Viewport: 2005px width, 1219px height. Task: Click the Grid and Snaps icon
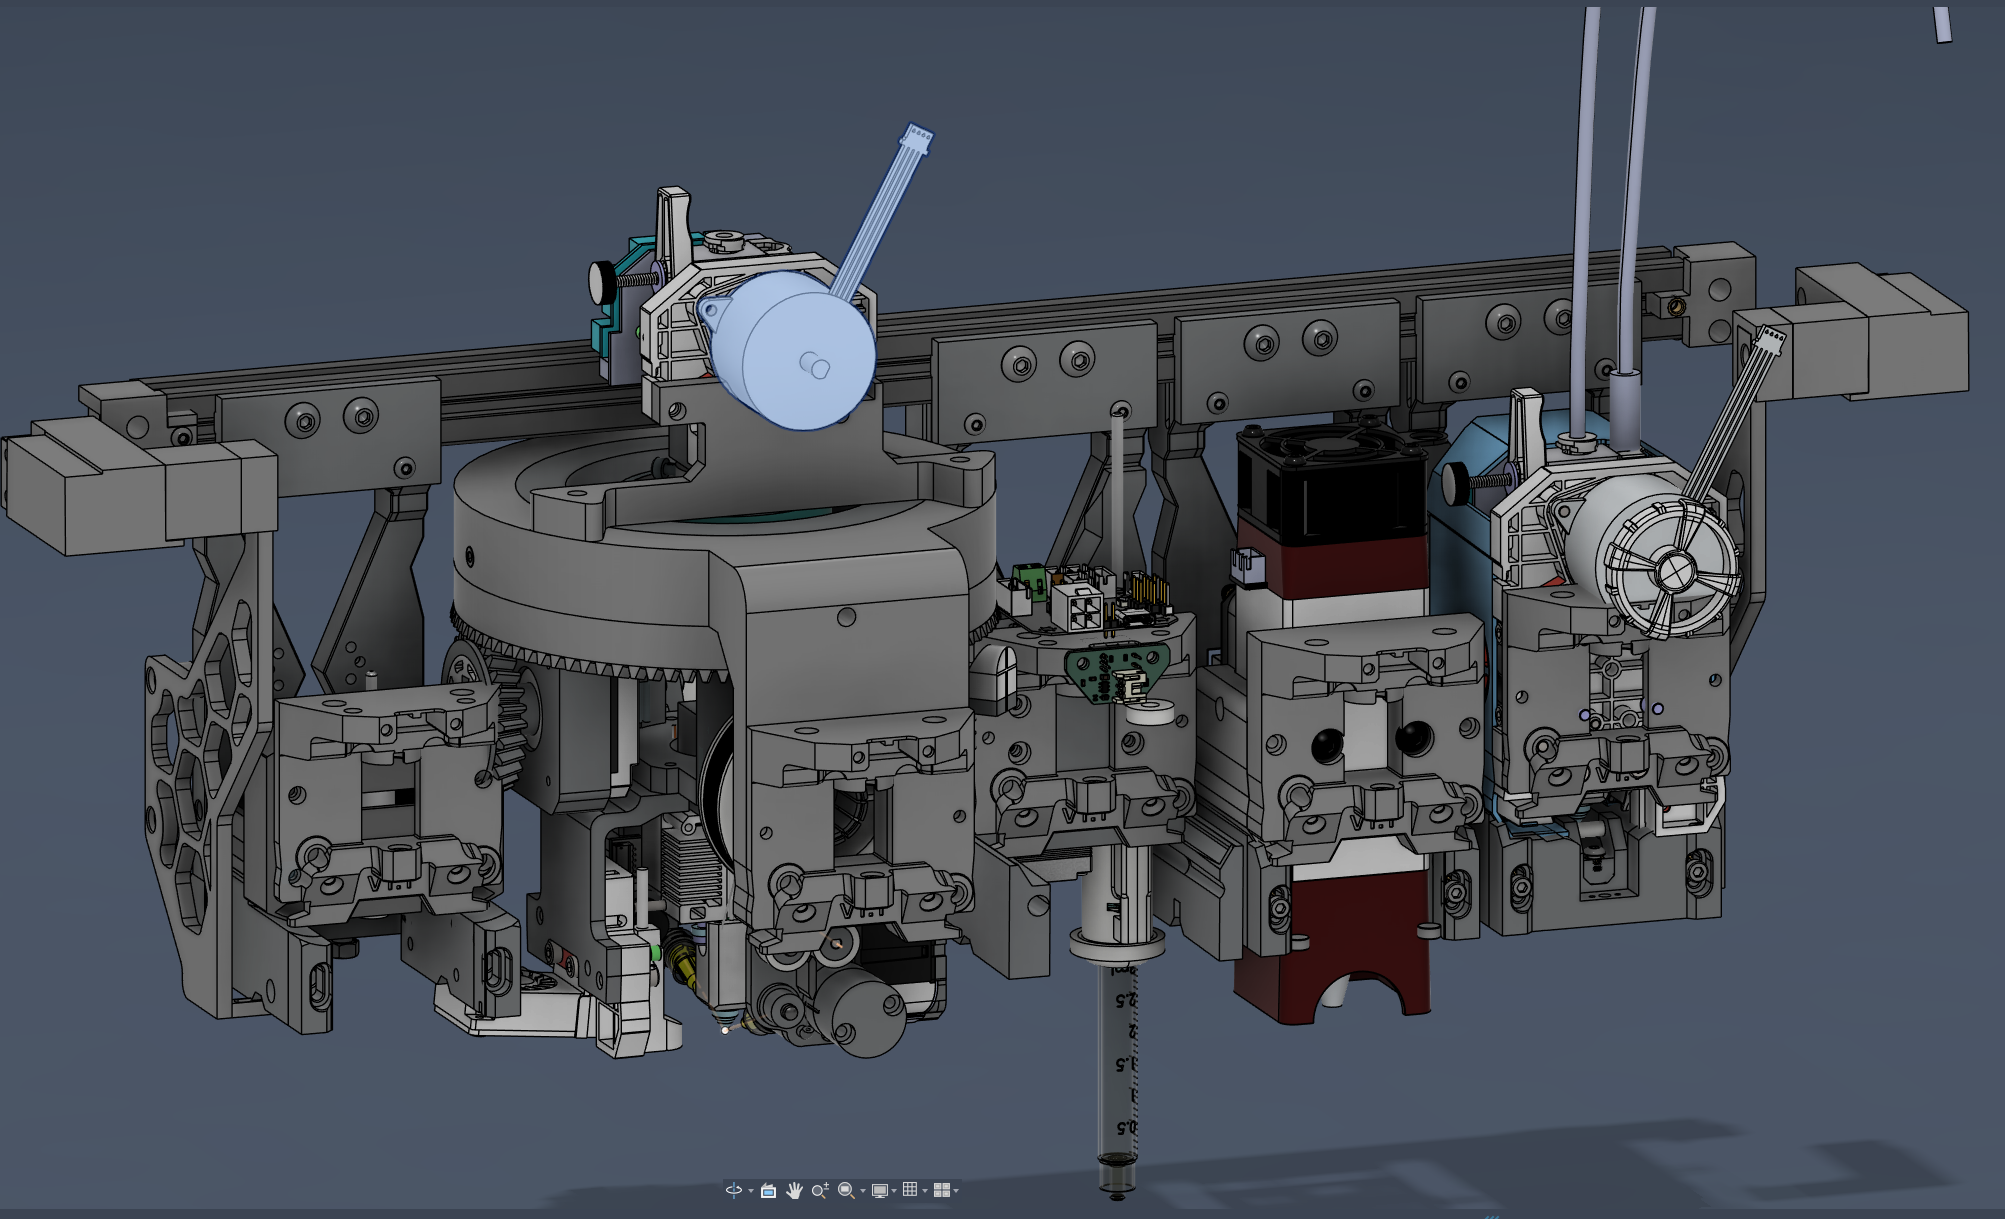tap(910, 1189)
